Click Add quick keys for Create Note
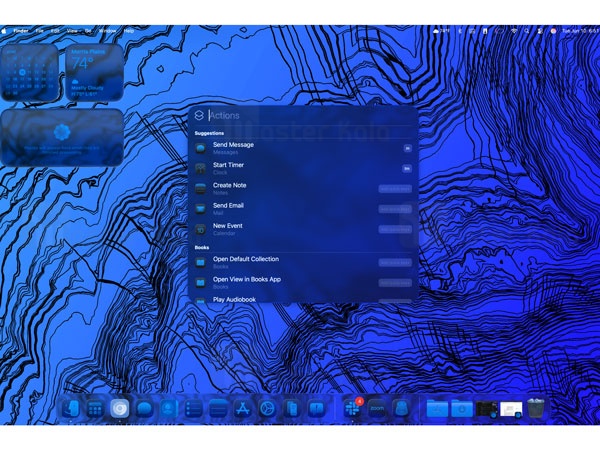 click(395, 189)
